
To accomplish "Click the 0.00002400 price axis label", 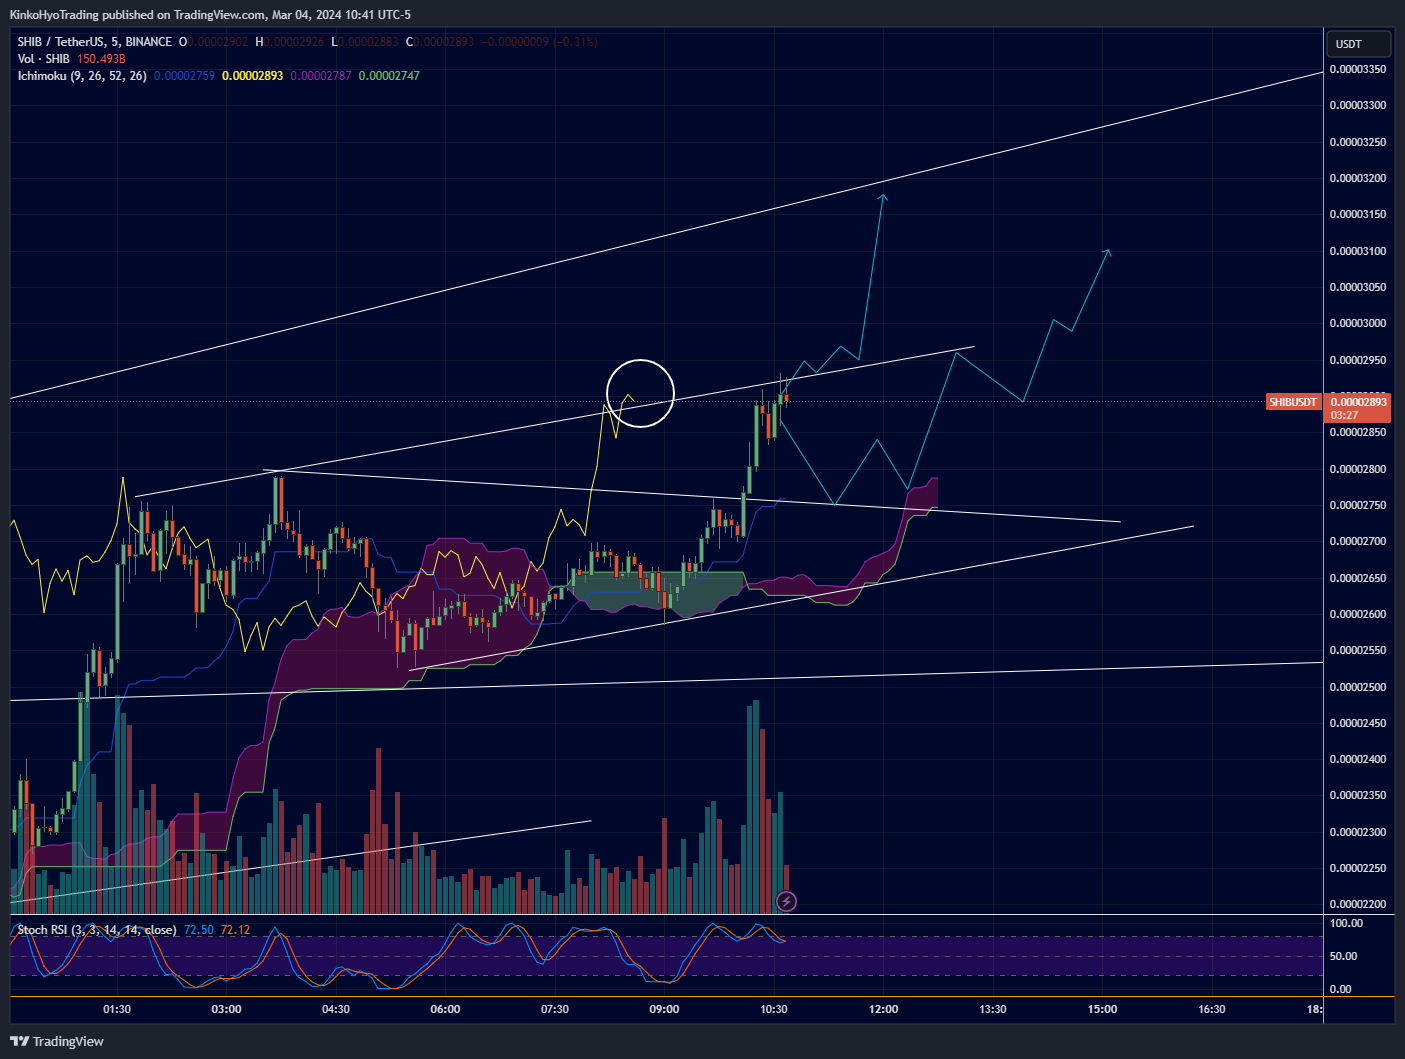I will 1358,759.
